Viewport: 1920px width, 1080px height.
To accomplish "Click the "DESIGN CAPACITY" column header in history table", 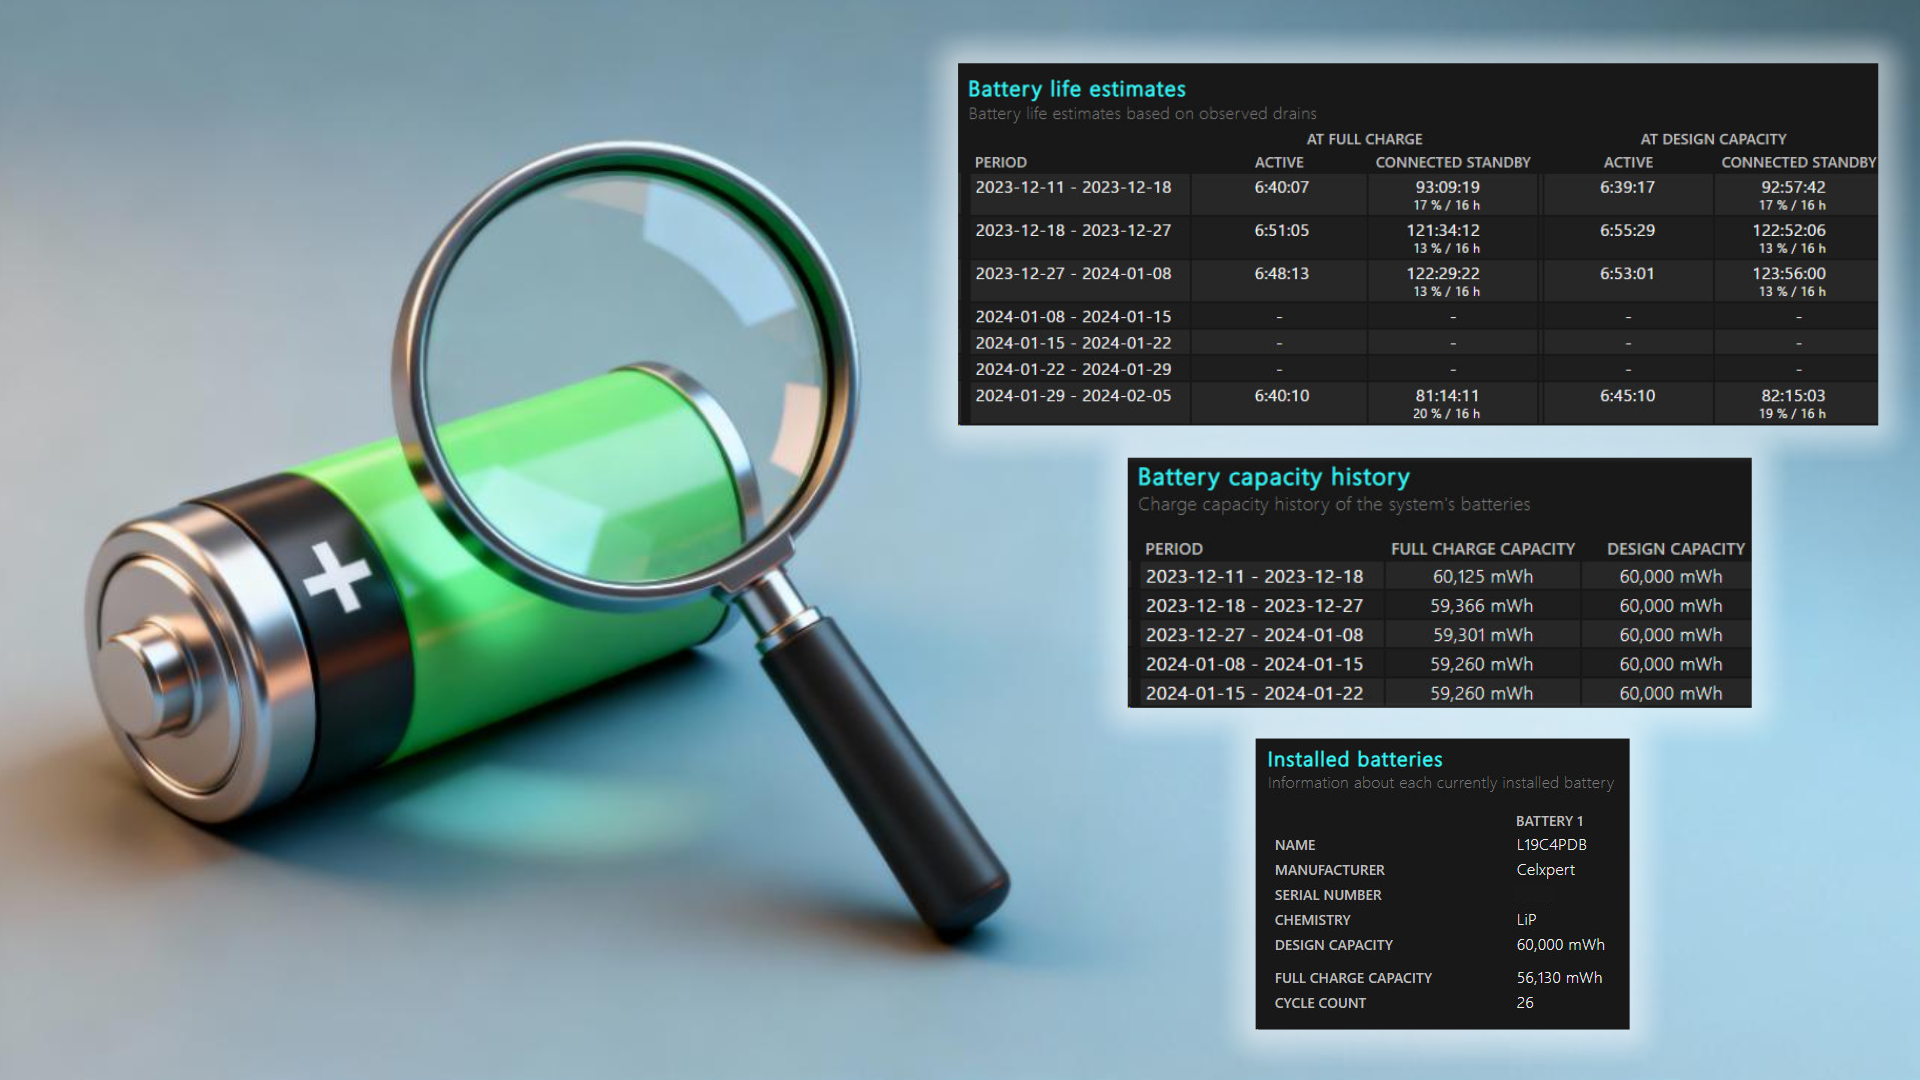I will [x=1675, y=549].
